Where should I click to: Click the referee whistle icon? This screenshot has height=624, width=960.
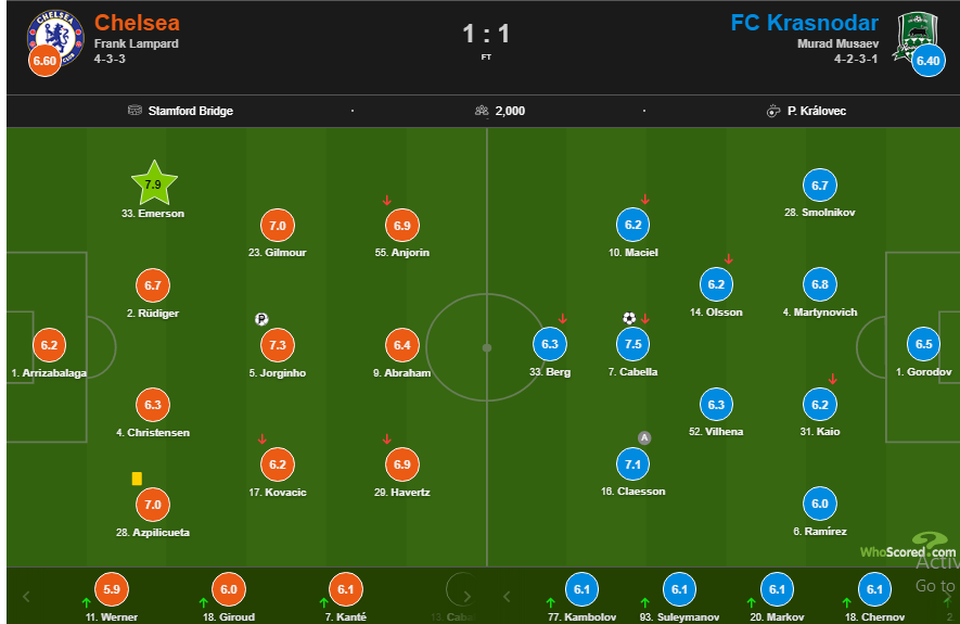773,111
